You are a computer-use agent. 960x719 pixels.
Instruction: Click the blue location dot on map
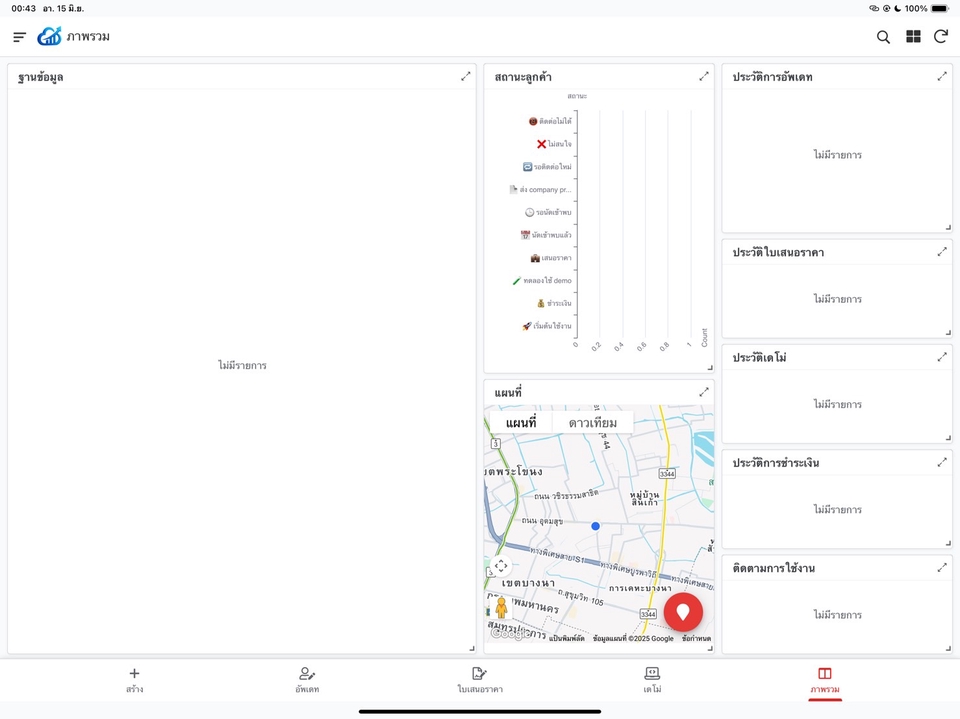click(595, 526)
